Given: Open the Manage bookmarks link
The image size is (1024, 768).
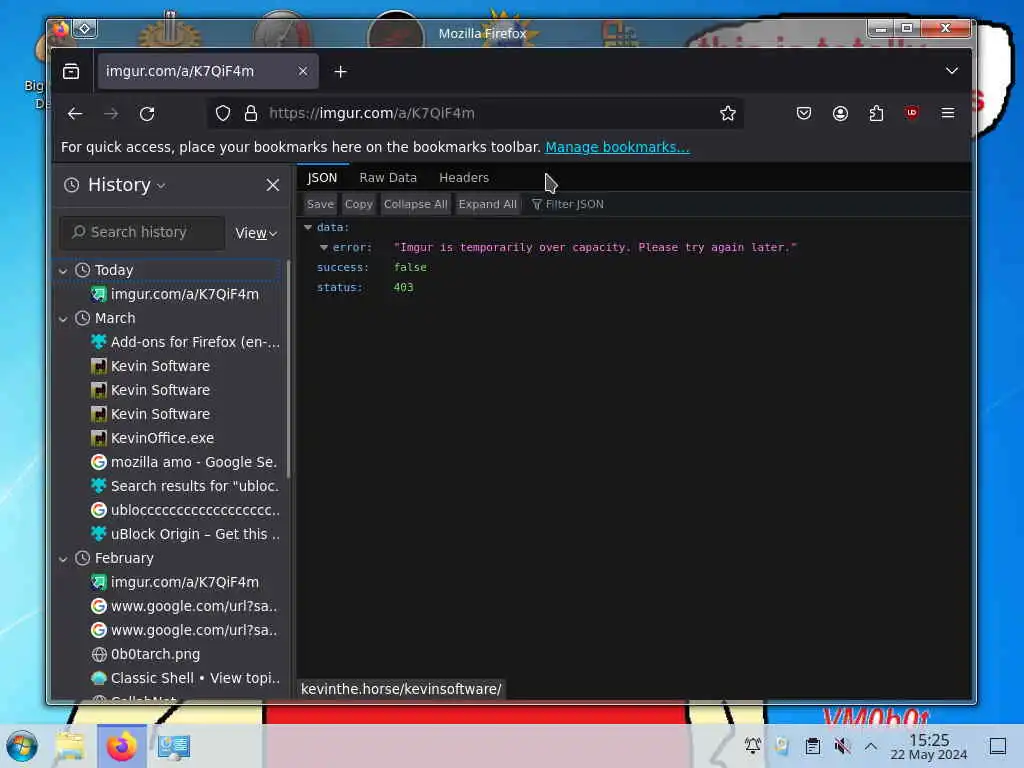Looking at the screenshot, I should coord(617,147).
